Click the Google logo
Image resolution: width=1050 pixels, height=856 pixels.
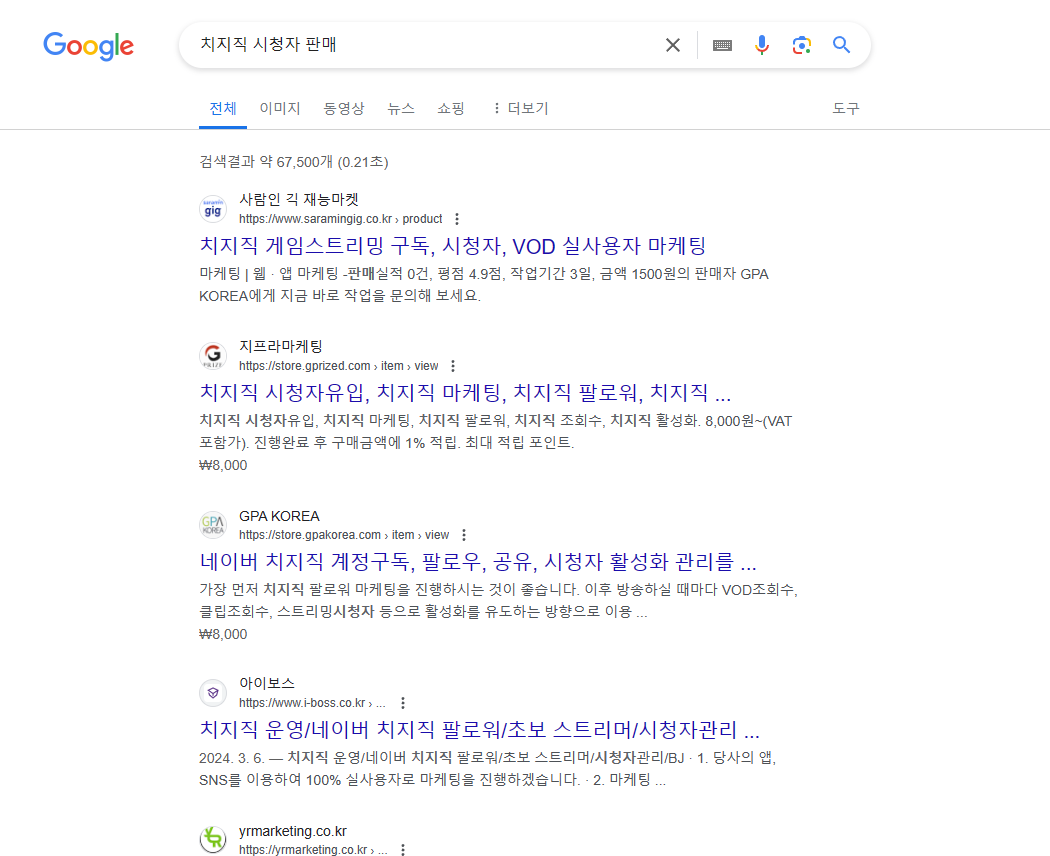point(88,46)
